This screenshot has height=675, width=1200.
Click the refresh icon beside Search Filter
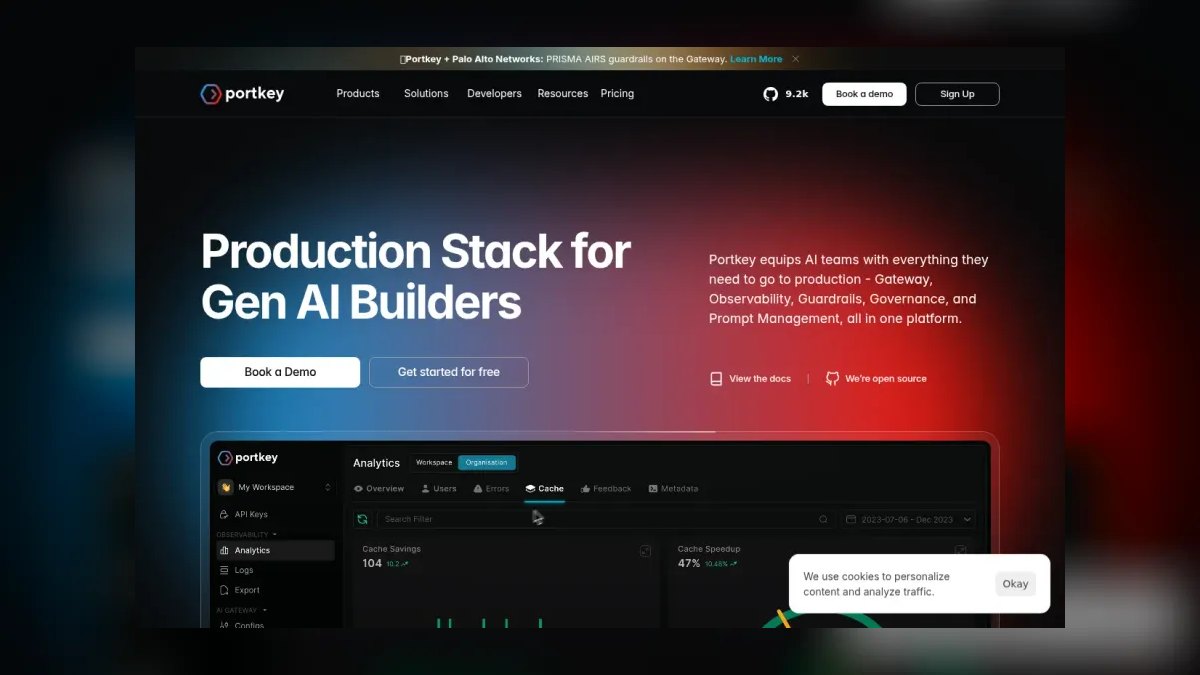(362, 519)
